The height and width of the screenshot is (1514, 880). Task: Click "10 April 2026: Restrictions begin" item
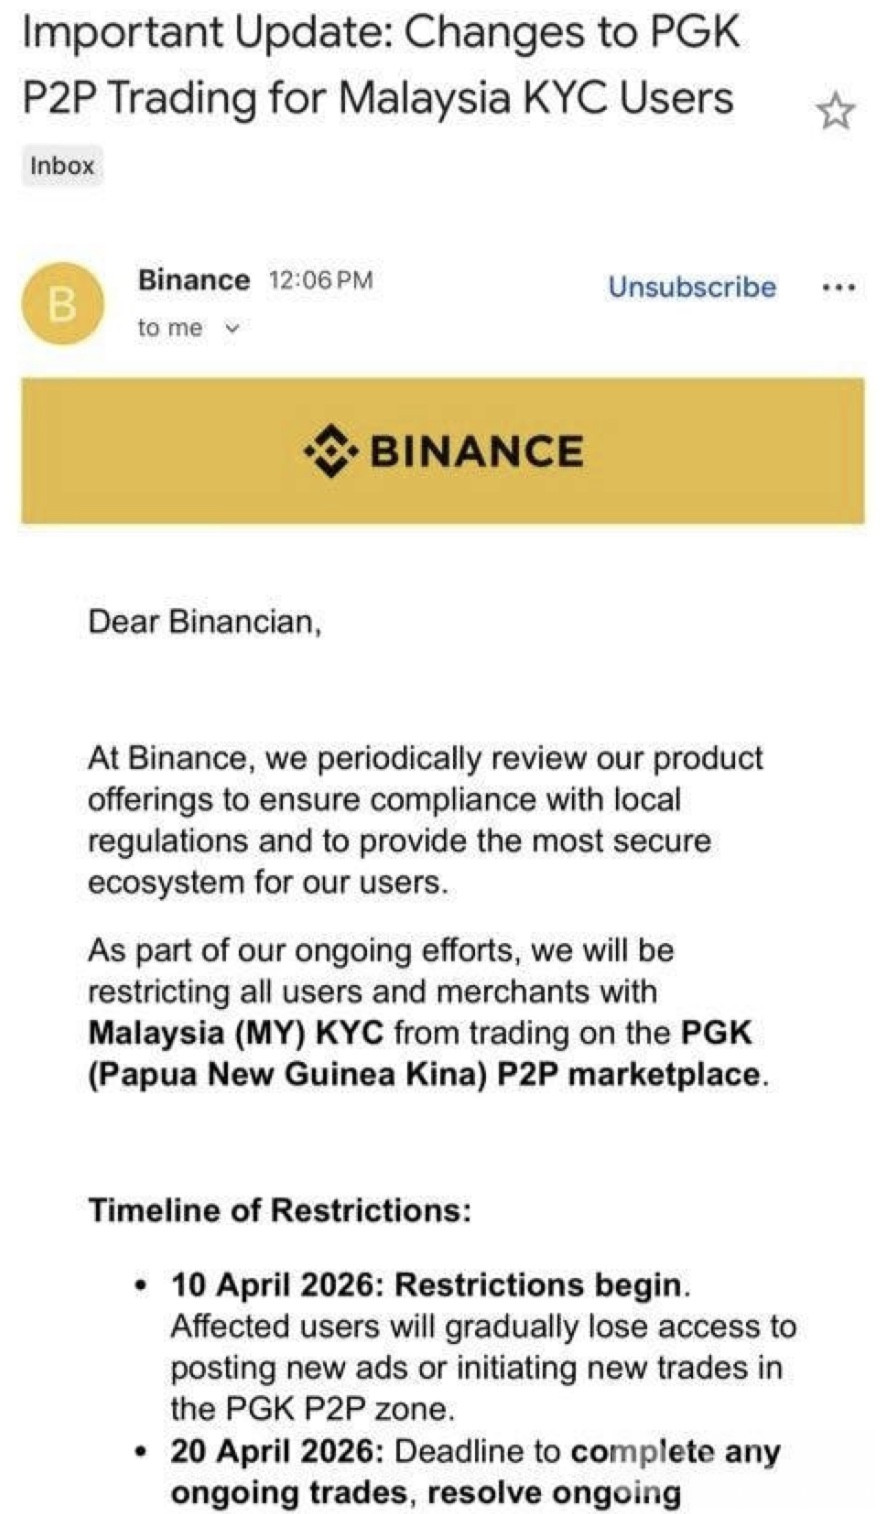[429, 1284]
